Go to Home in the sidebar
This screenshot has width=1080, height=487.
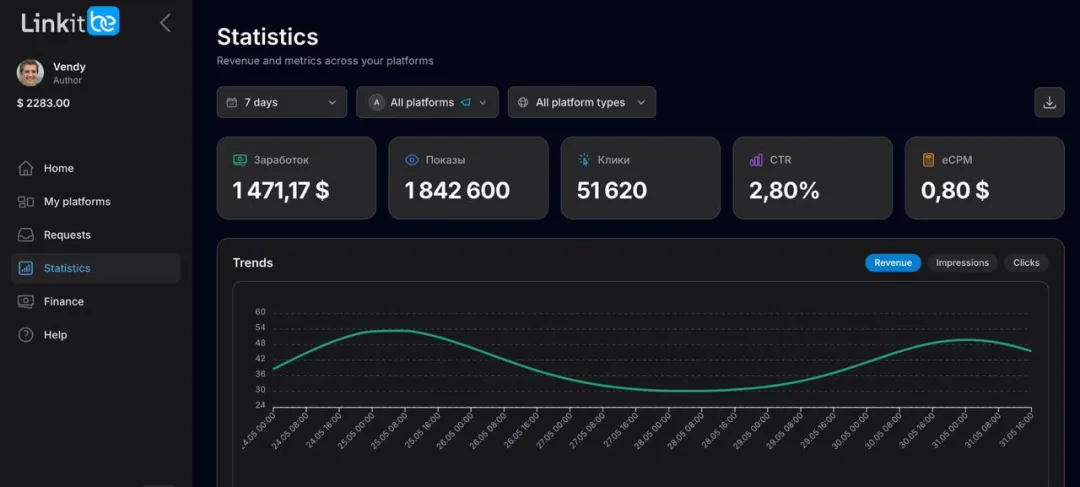[x=96, y=168]
